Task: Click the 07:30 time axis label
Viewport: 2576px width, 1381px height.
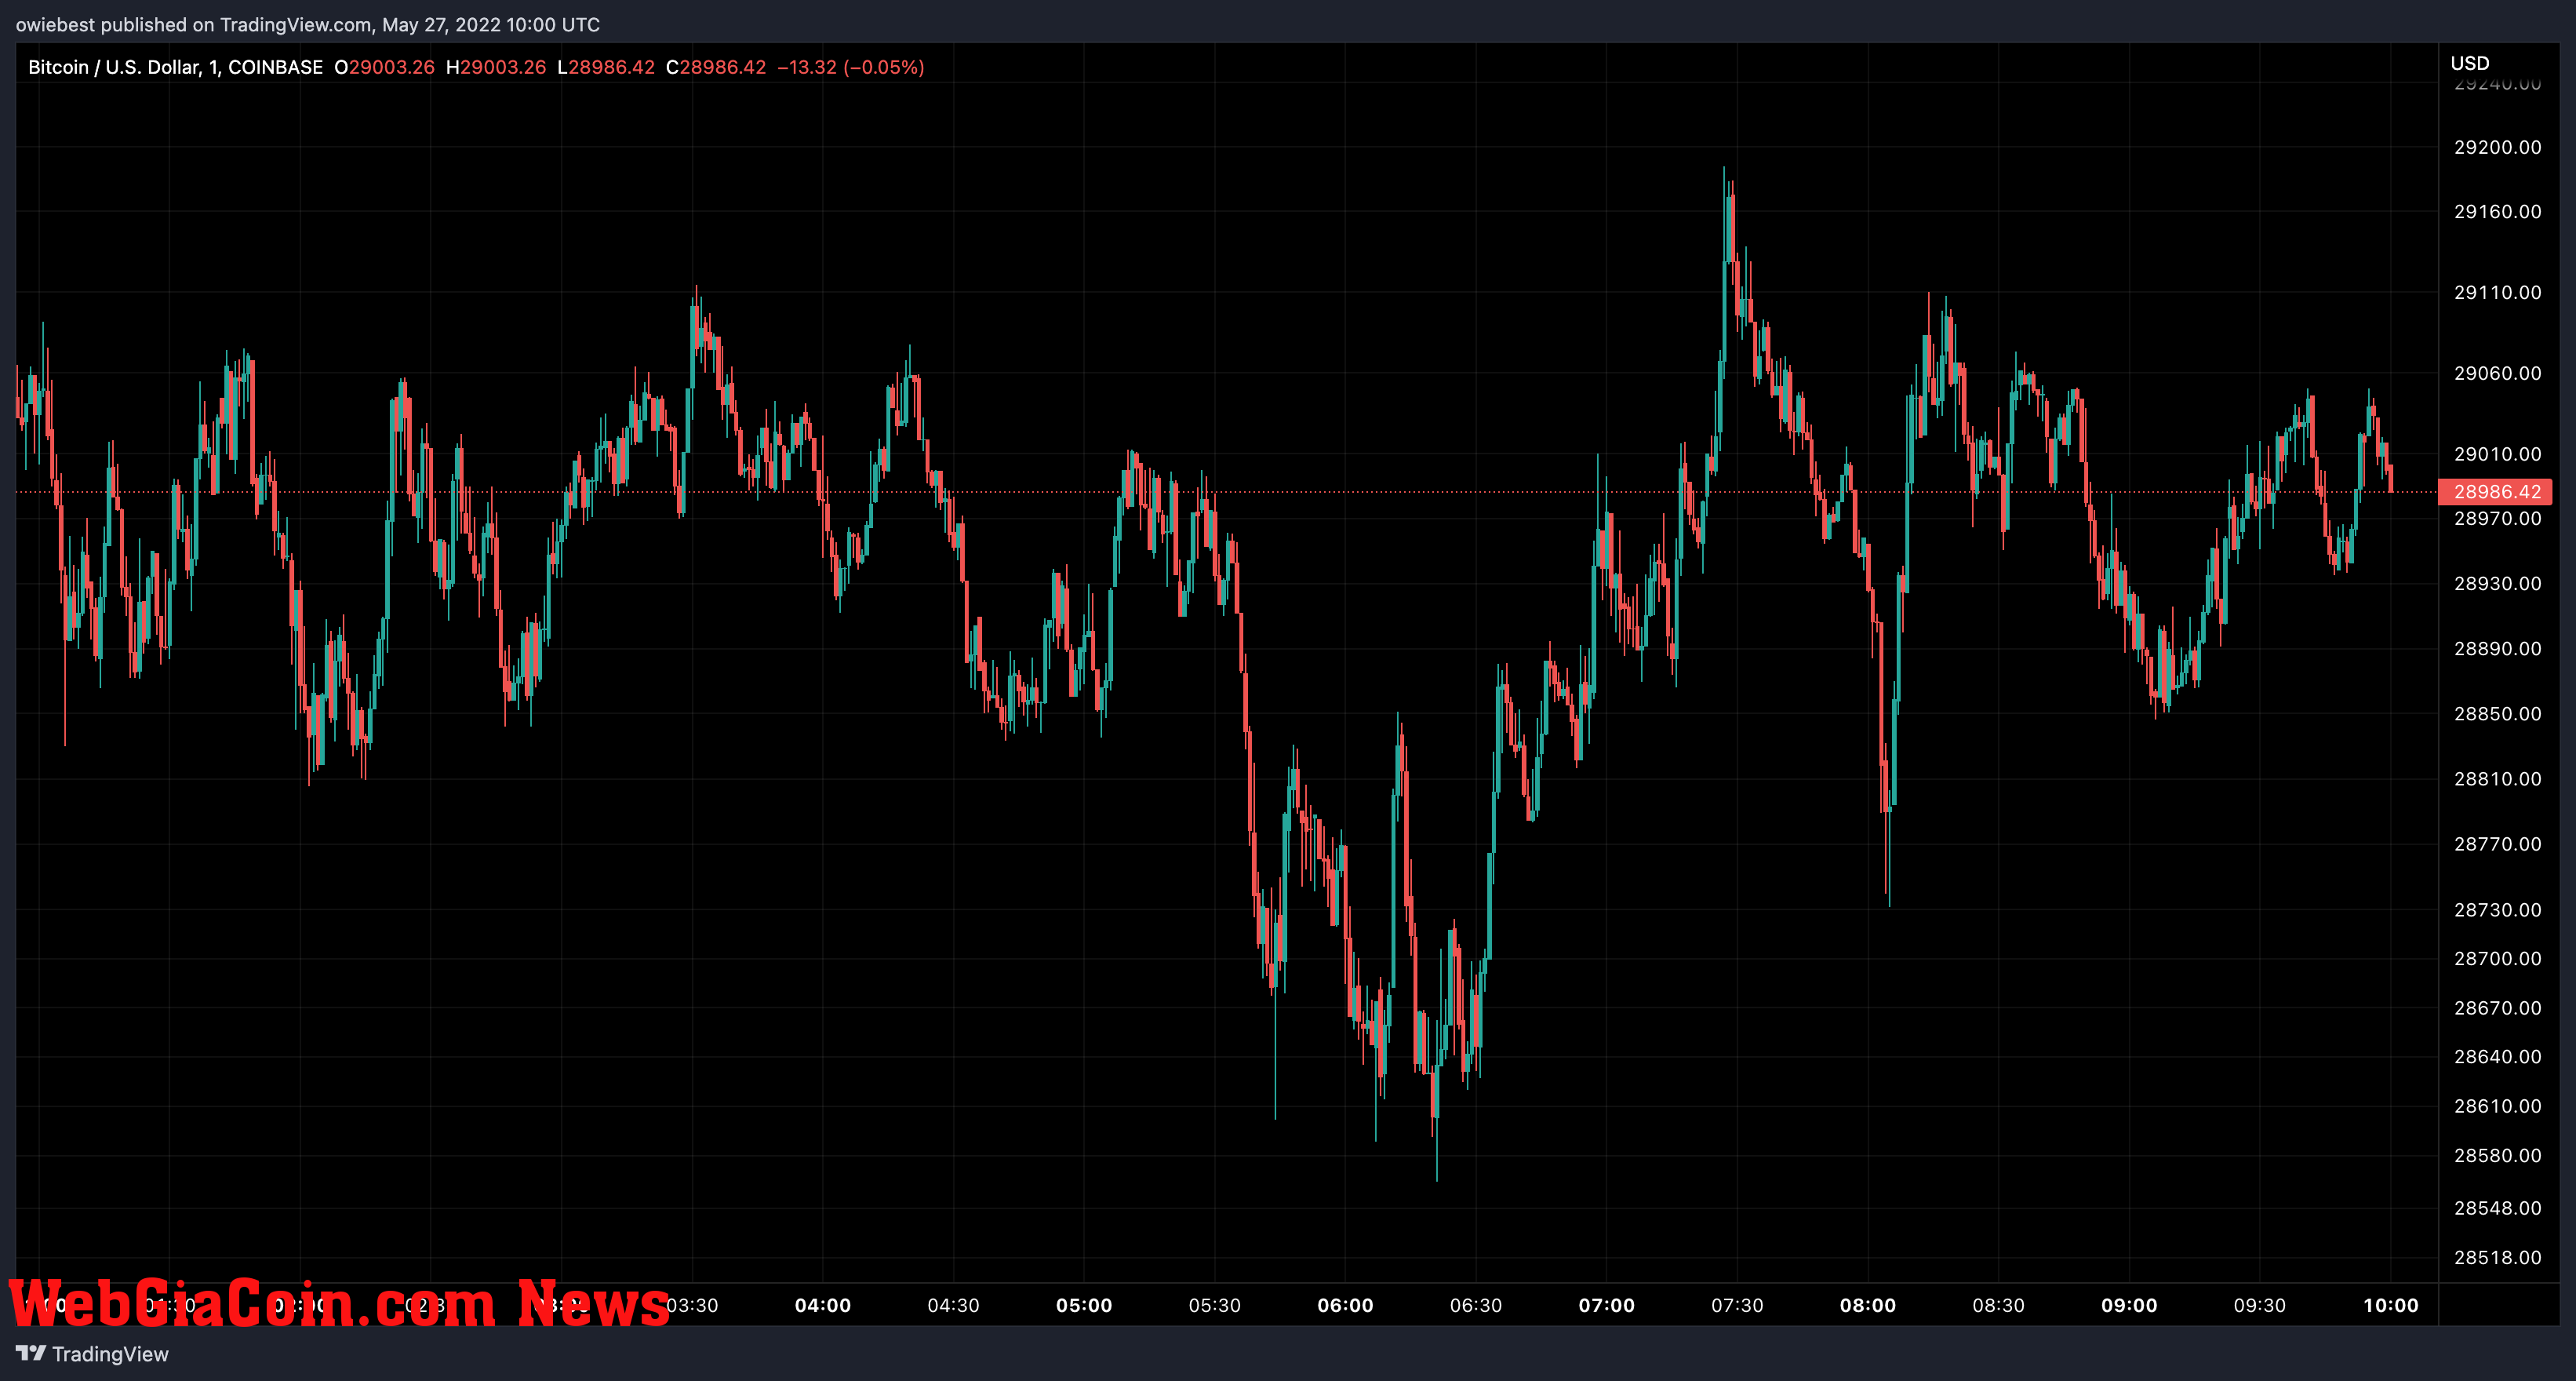Action: tap(1737, 1305)
